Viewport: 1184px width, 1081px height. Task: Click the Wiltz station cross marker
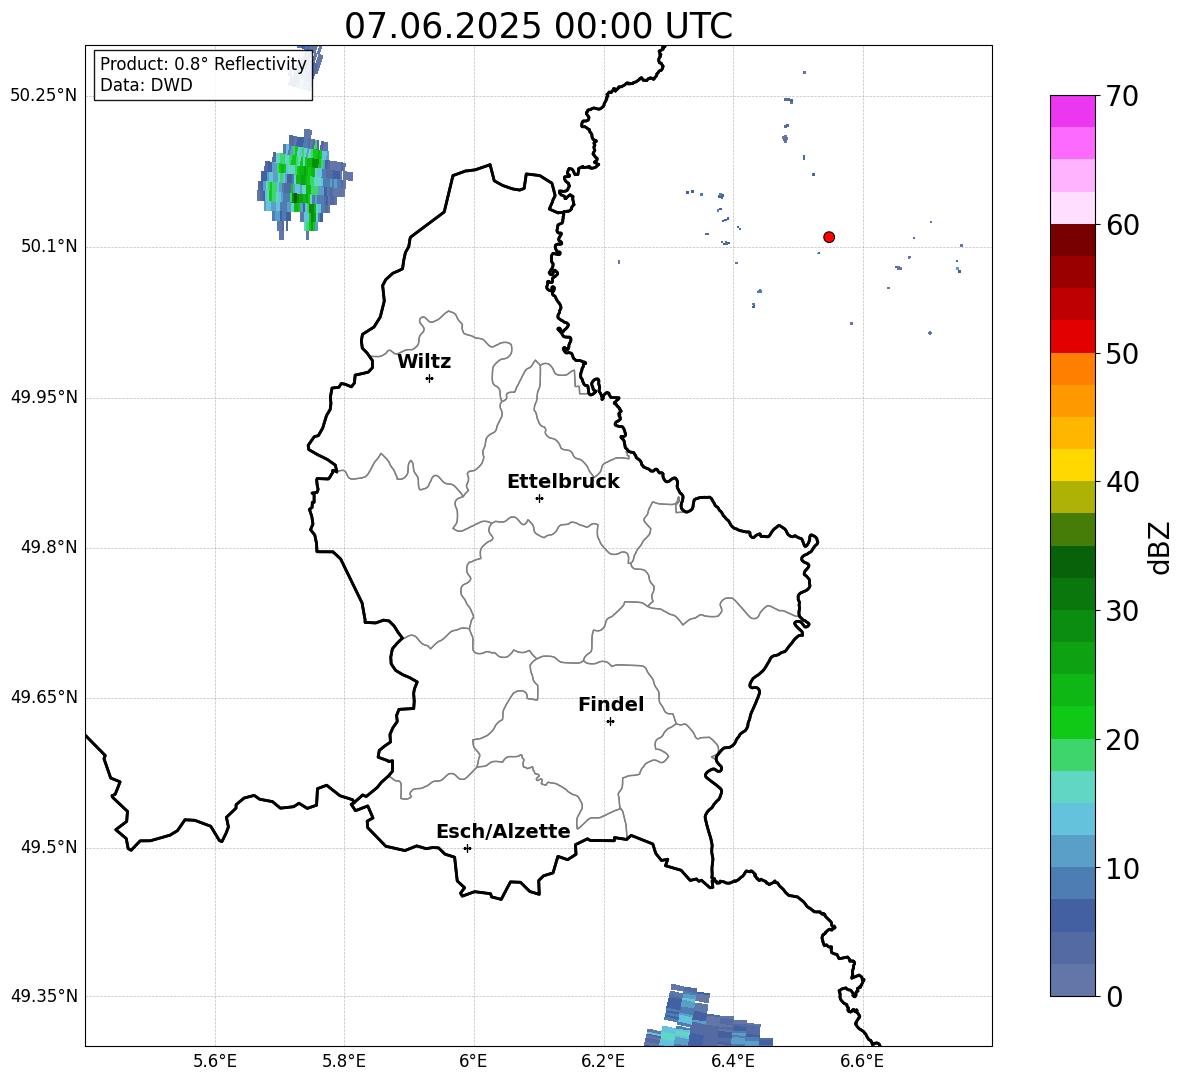click(430, 378)
